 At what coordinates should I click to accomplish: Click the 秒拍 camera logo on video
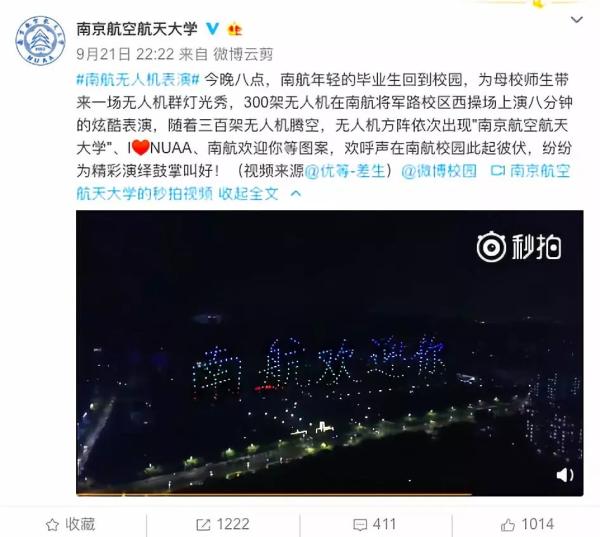(x=519, y=247)
